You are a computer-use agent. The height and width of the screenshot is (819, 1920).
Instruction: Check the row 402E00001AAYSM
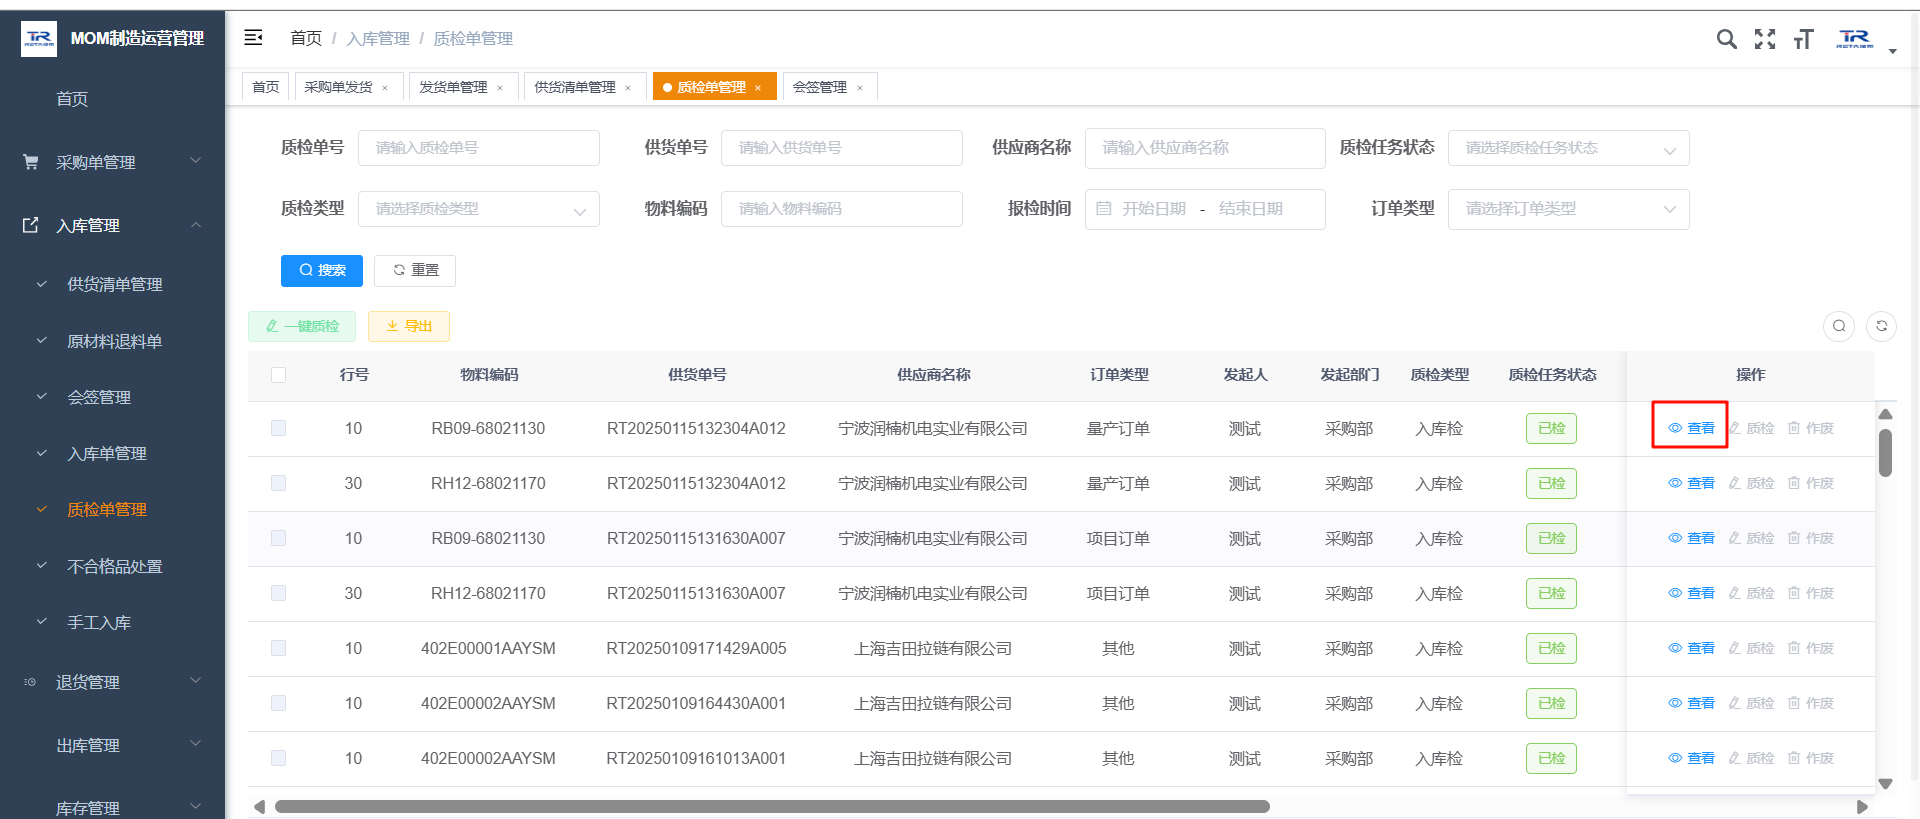coord(278,648)
